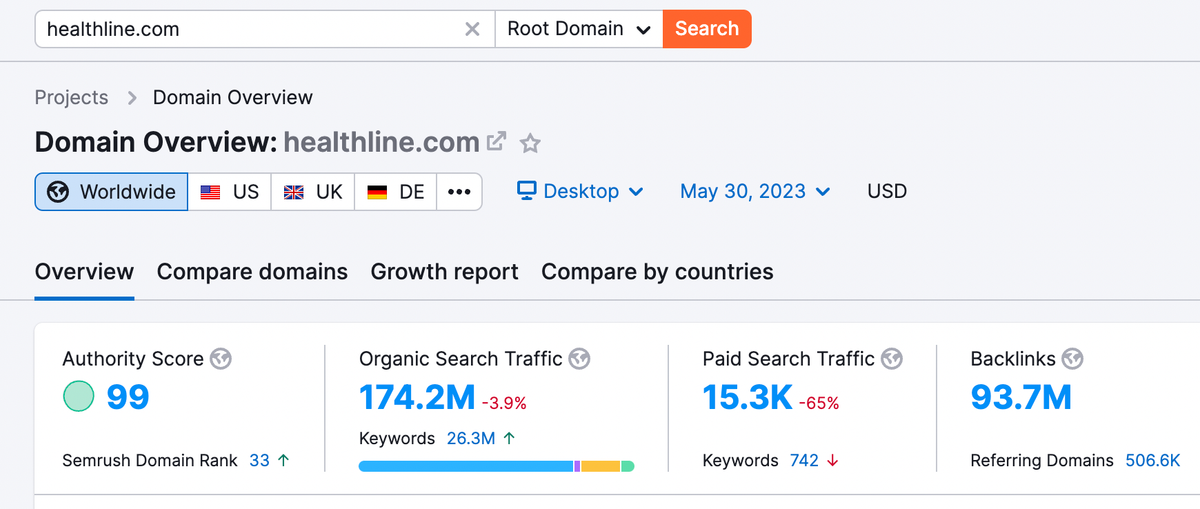This screenshot has width=1200, height=509.
Task: Click the orange Search button
Action: (x=707, y=29)
